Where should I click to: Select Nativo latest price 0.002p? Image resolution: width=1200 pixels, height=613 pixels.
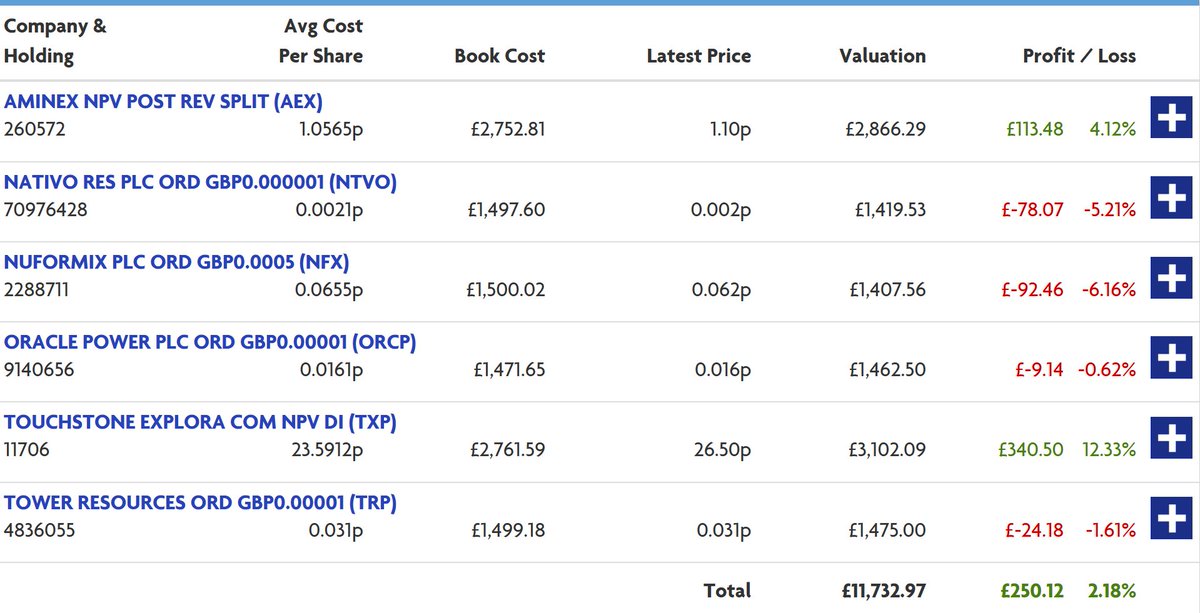pos(721,209)
